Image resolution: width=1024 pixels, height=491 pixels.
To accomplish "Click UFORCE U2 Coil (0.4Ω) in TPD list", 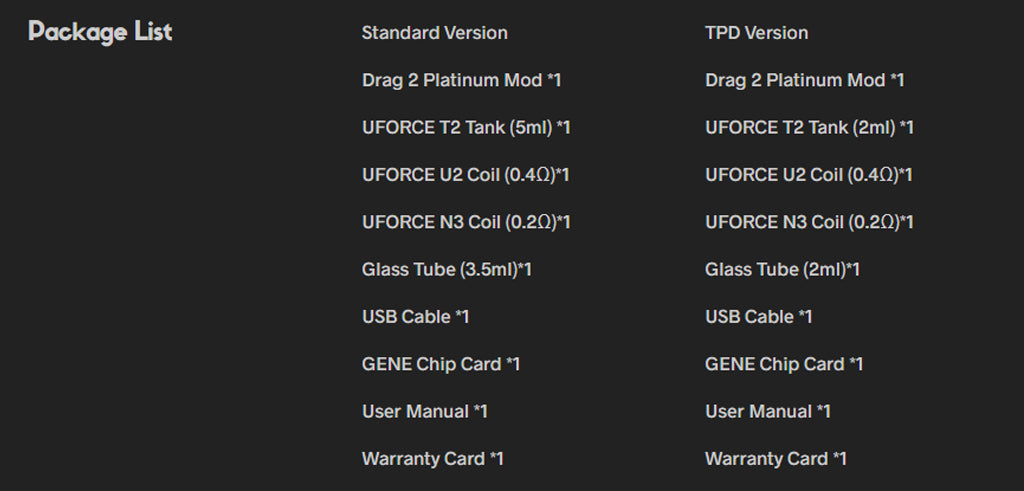I will [x=809, y=175].
